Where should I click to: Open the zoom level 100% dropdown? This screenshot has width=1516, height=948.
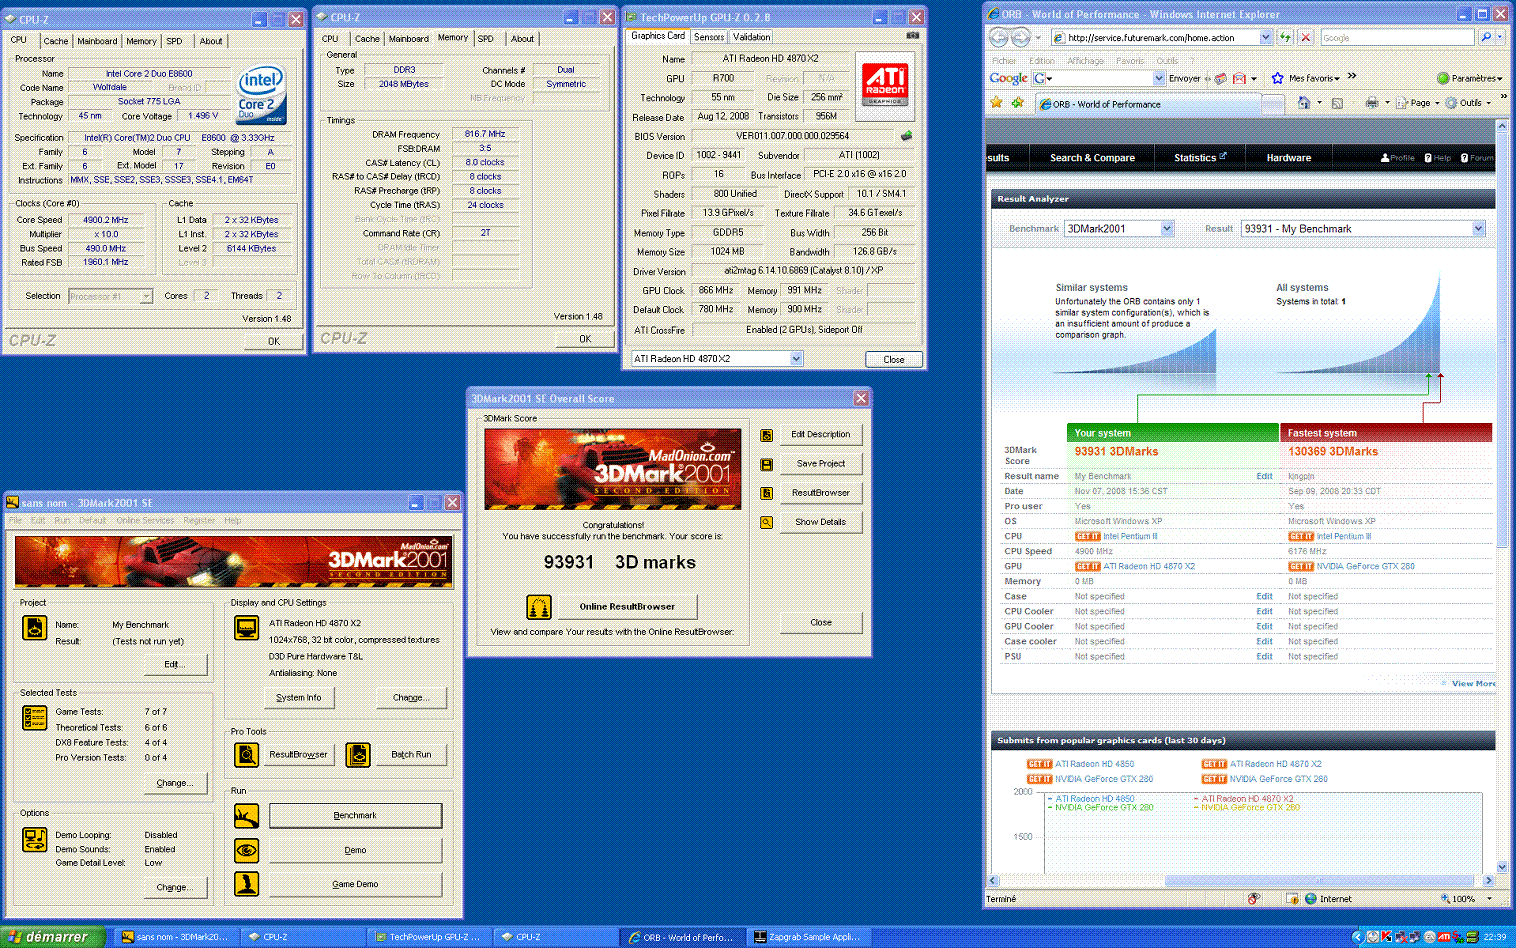(1489, 899)
